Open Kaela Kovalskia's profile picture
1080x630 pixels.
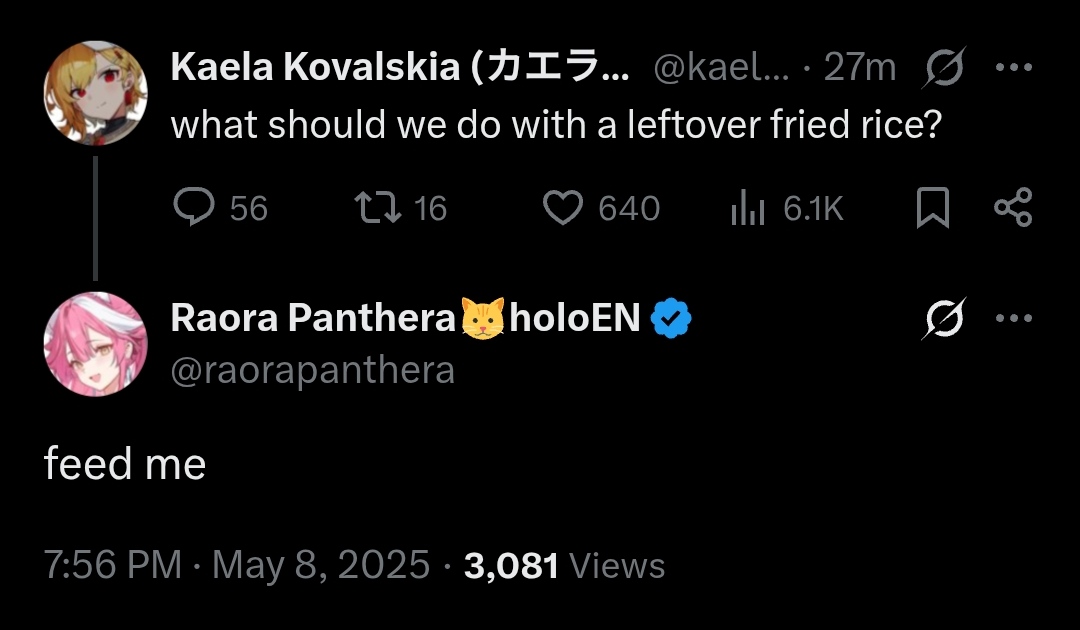(96, 92)
